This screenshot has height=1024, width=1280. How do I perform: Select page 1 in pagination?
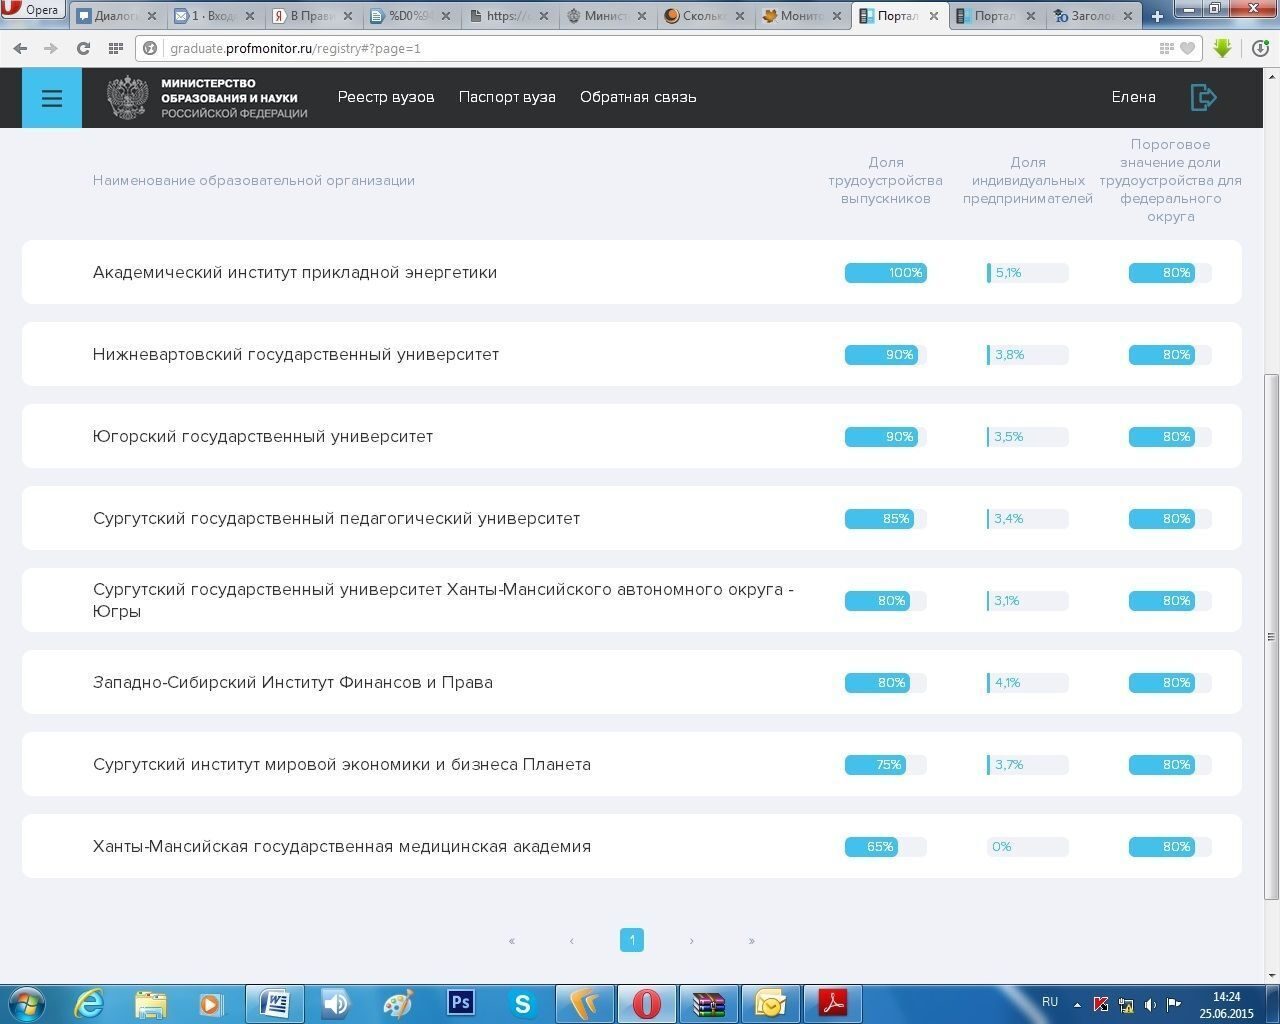coord(632,940)
